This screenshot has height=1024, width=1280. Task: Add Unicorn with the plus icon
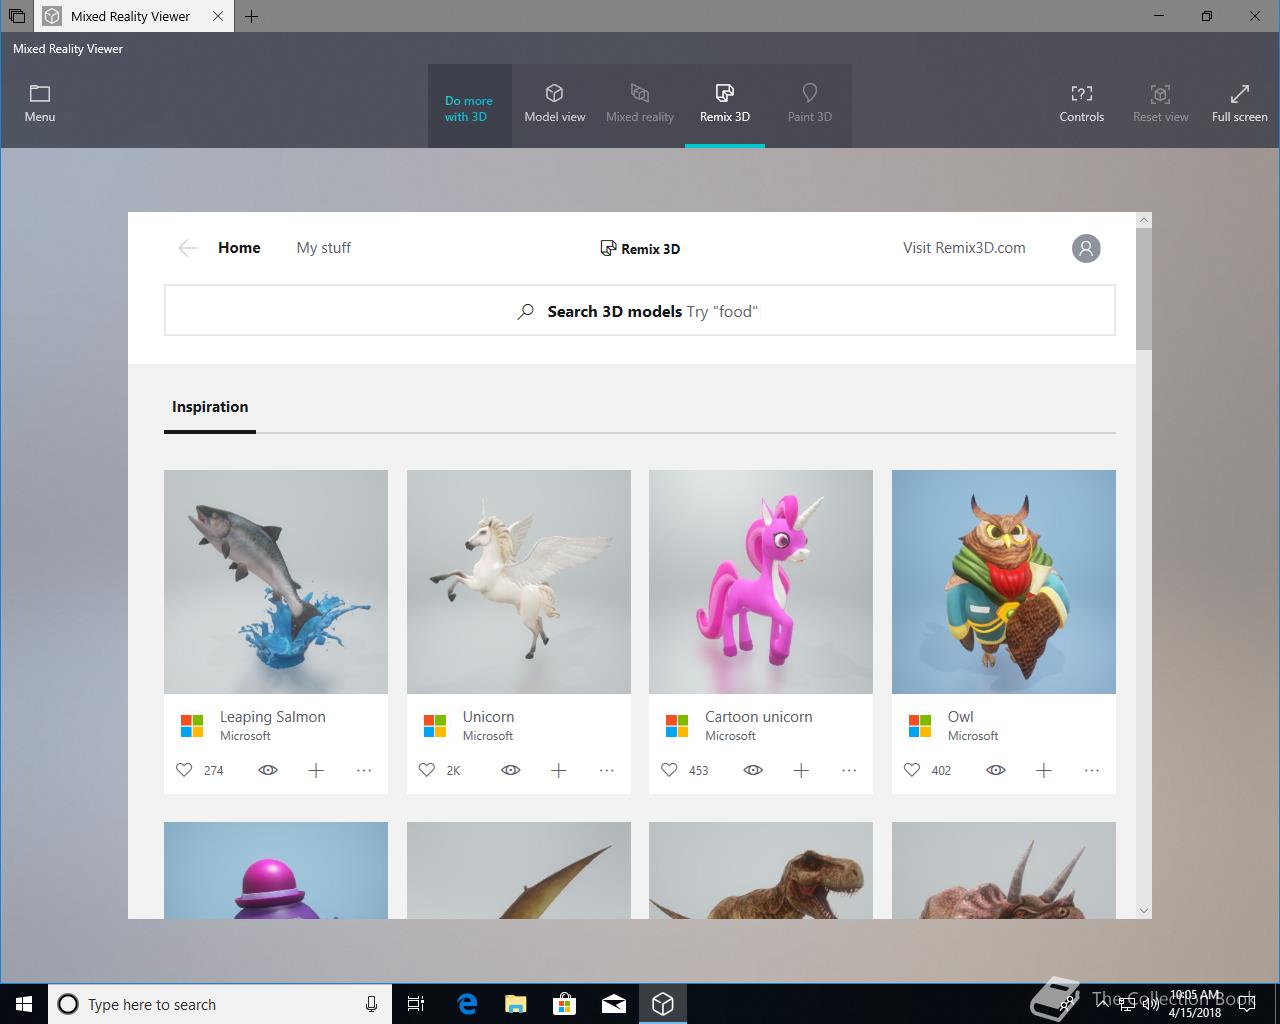[x=559, y=770]
